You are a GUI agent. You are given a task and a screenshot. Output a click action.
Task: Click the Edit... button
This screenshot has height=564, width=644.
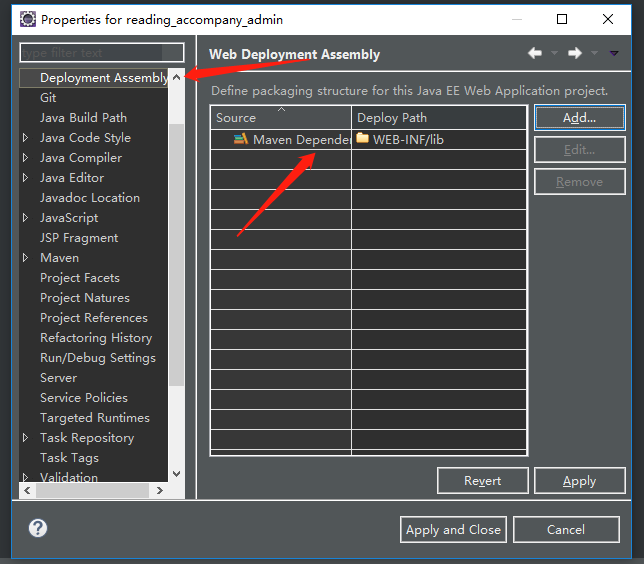[x=580, y=150]
